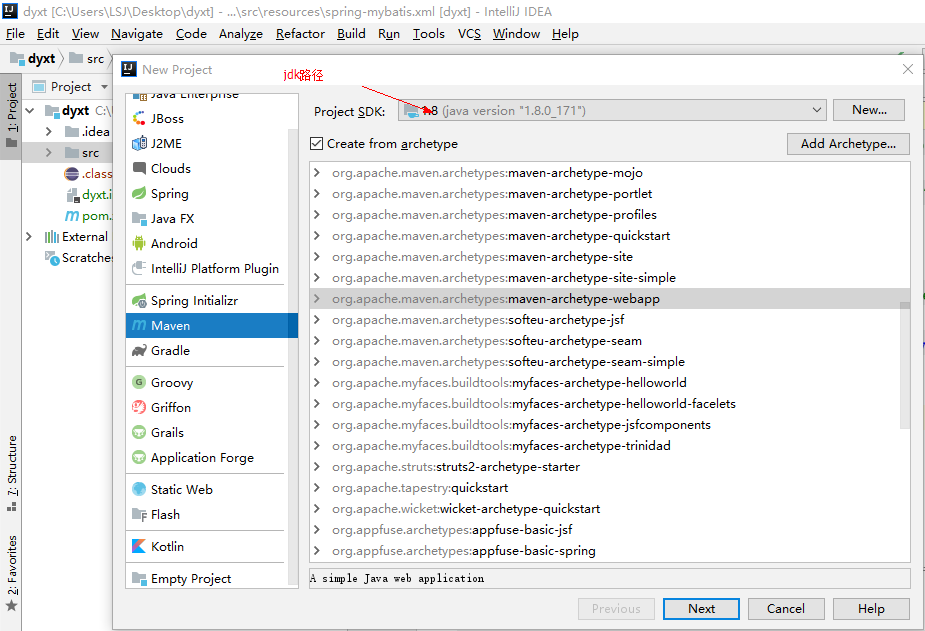
Task: Open the Tools menu
Action: [428, 34]
